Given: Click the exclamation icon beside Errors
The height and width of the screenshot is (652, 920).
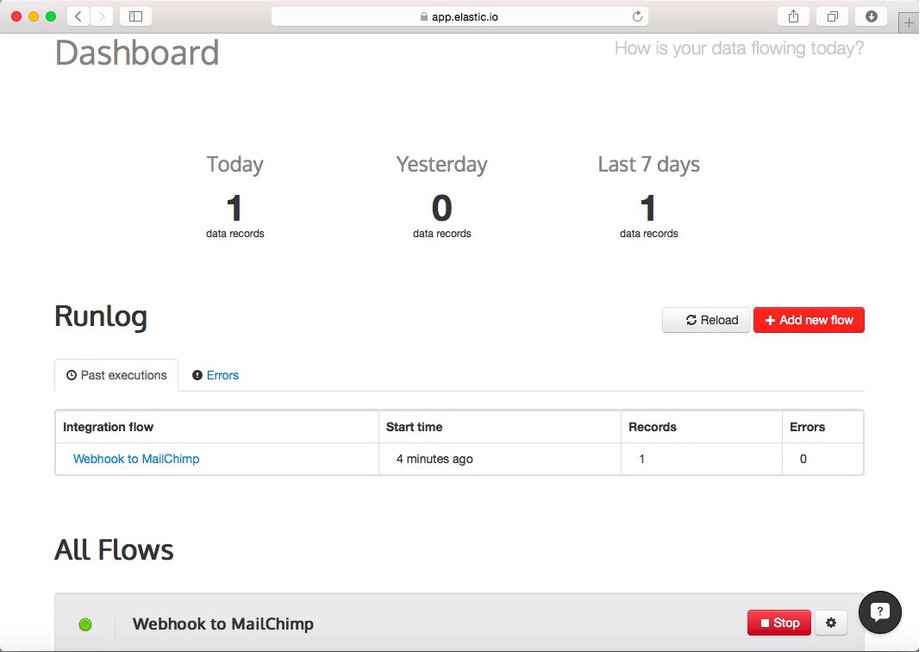Looking at the screenshot, I should point(197,375).
